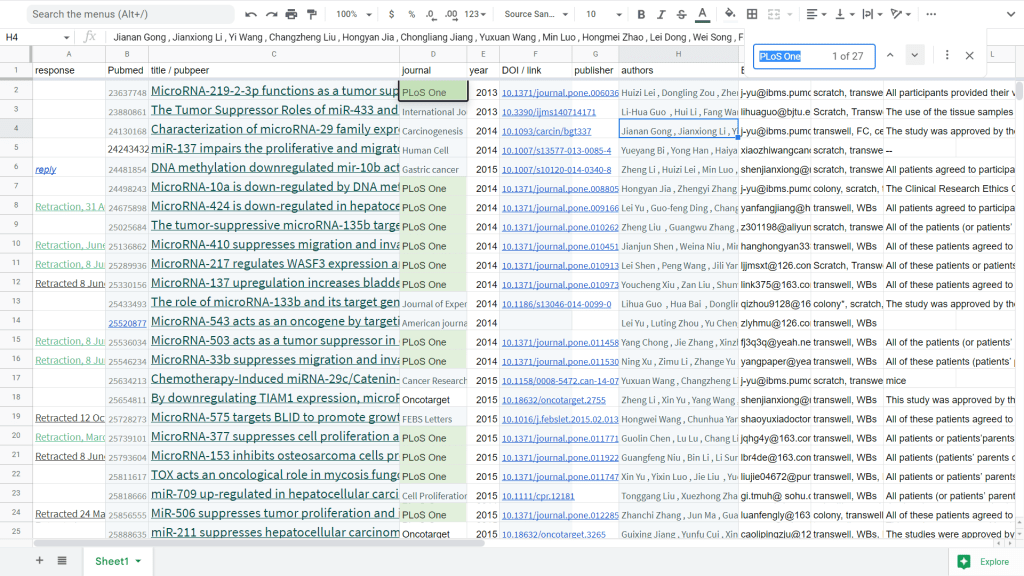The image size is (1024, 576).
Task: Open the Source Sans font dropdown
Action: (536, 14)
